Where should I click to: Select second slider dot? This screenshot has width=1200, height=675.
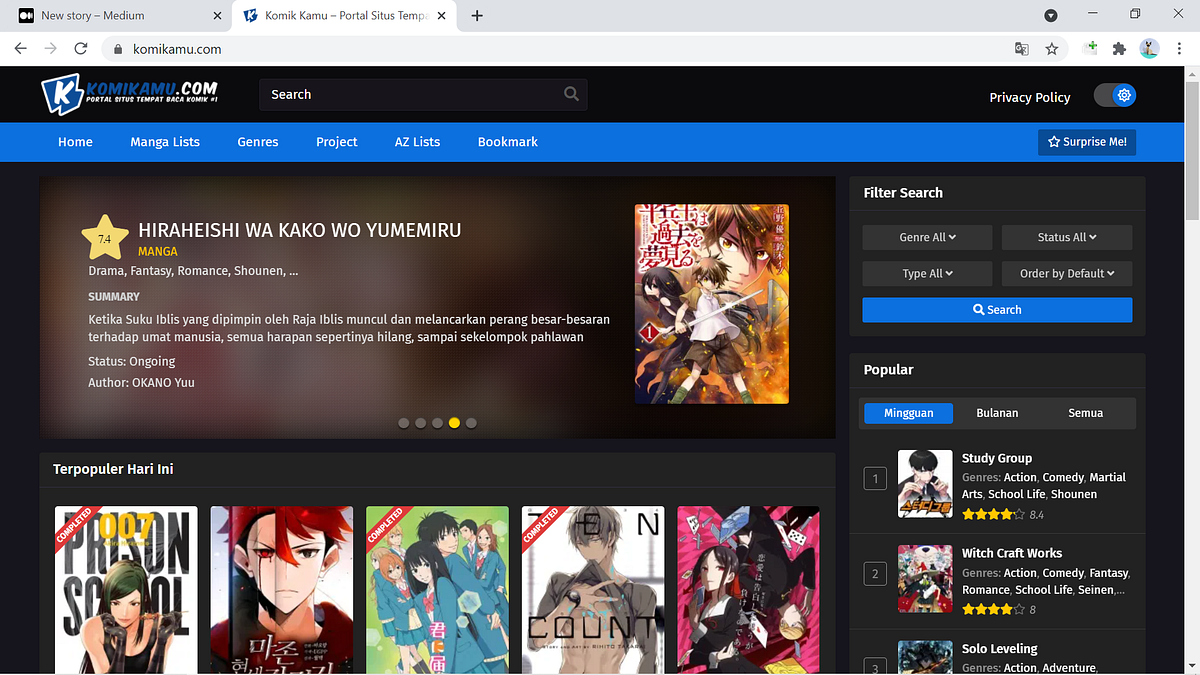coord(421,423)
